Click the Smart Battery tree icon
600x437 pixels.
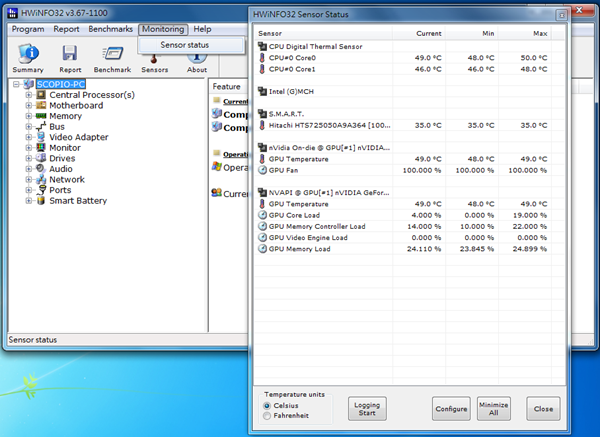point(41,200)
